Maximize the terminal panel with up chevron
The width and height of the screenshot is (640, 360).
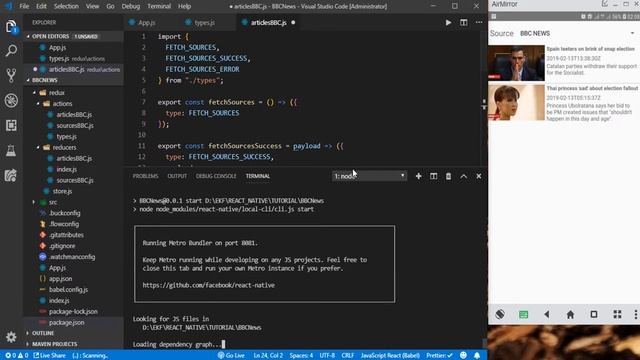[x=464, y=176]
